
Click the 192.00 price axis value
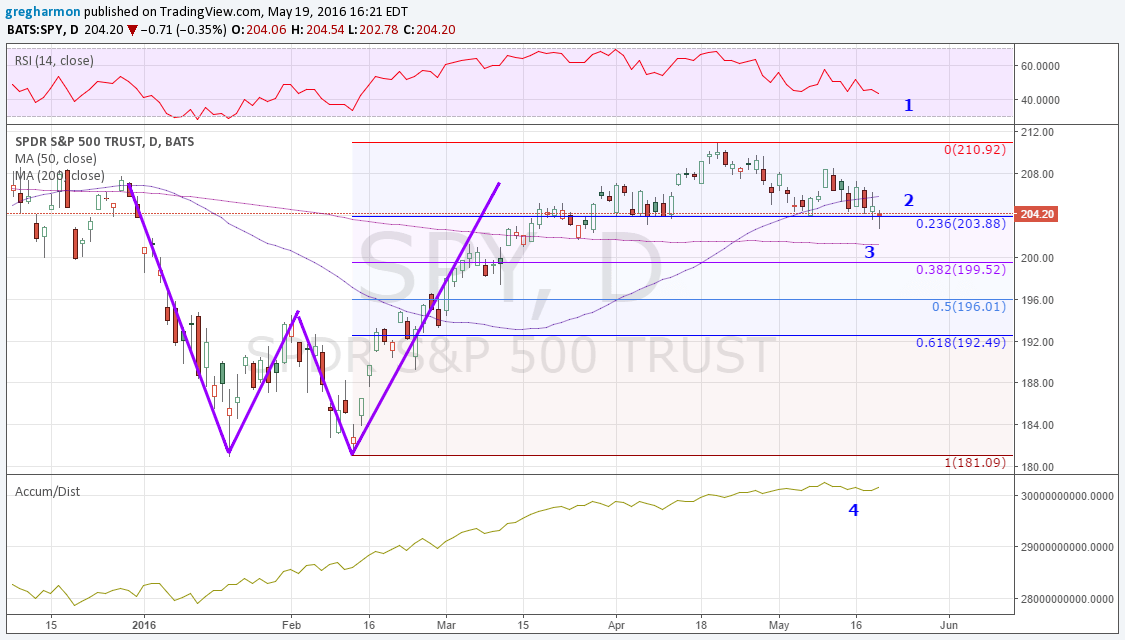coord(1037,342)
